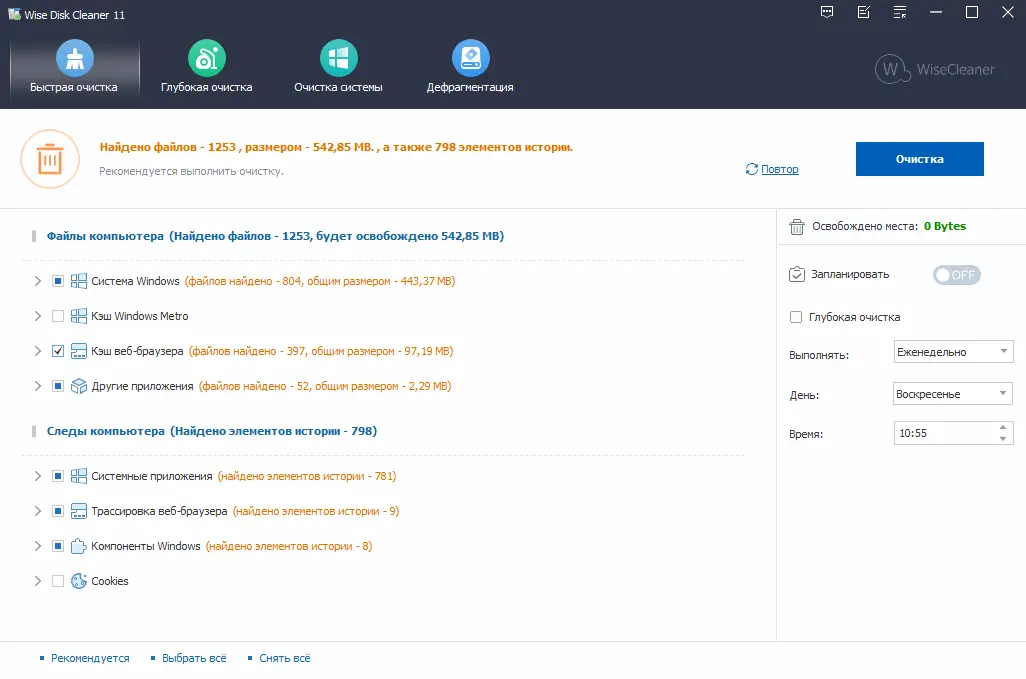Enable the Глубокая очистка schedule checkbox

[x=796, y=317]
